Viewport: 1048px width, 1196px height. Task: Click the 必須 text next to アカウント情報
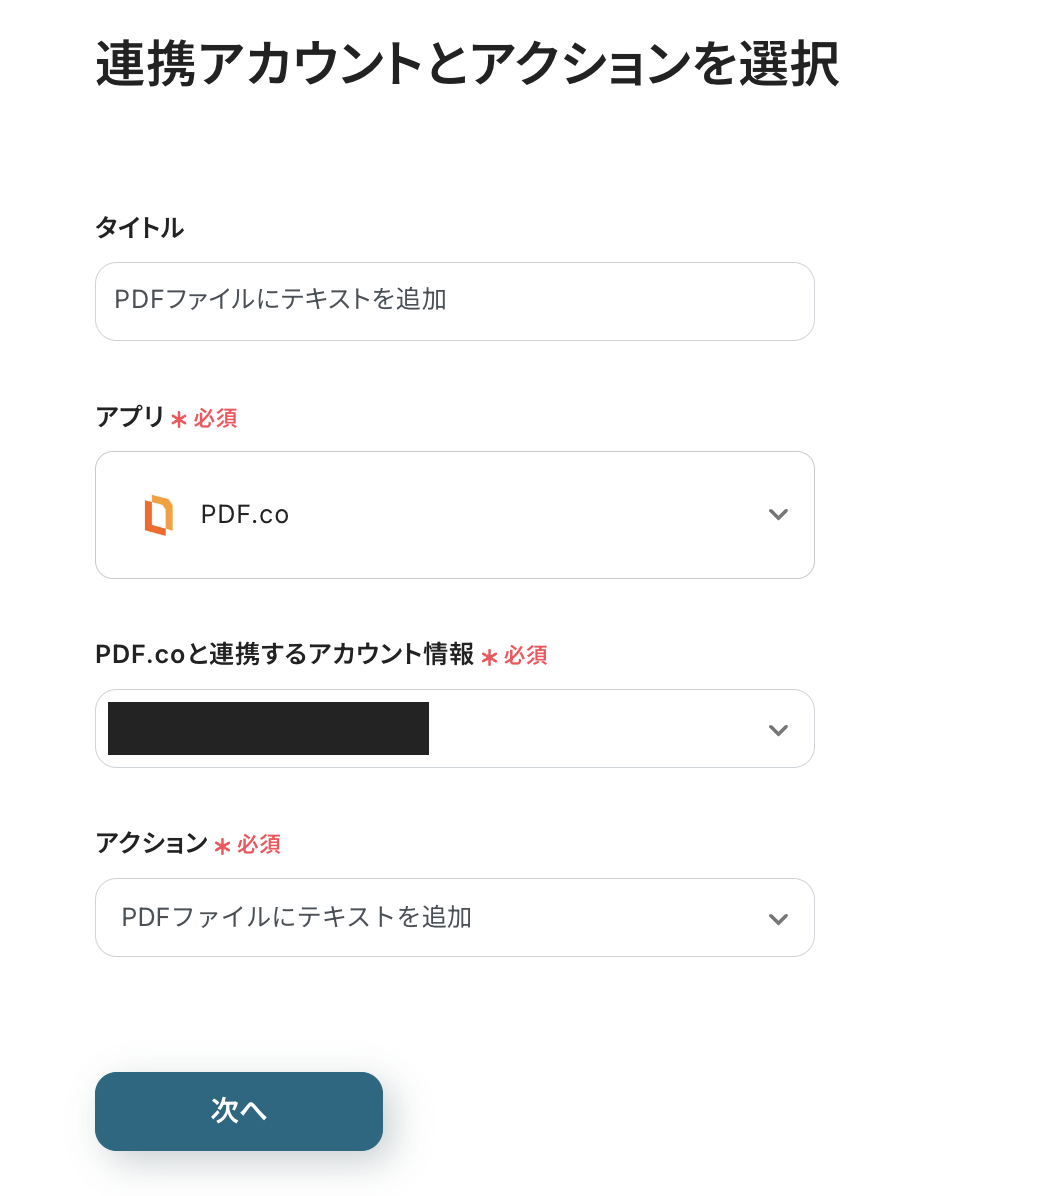tap(525, 656)
